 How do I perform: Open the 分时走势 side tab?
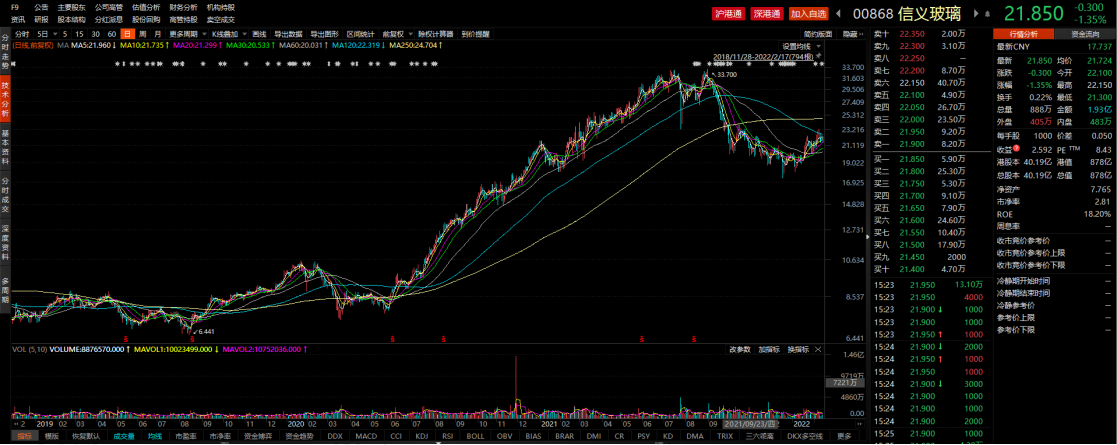click(x=6, y=51)
